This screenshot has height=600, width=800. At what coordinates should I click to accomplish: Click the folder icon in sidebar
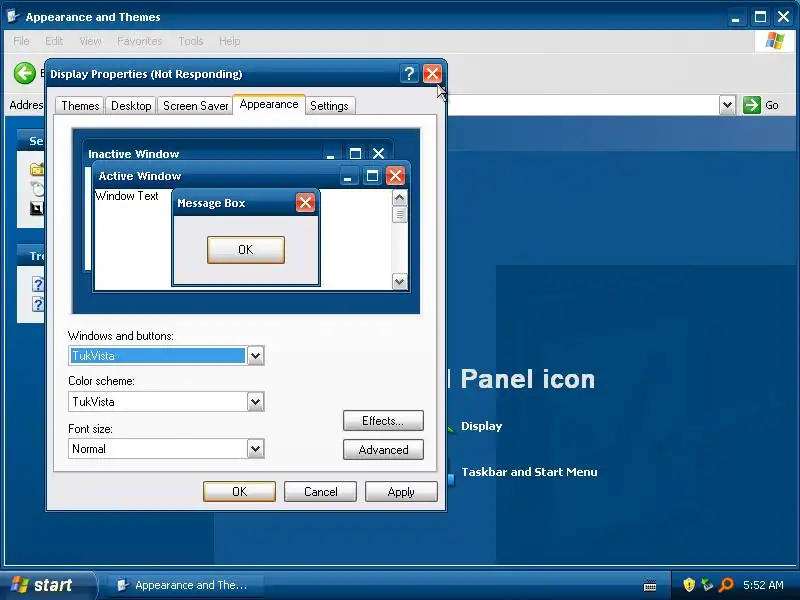[x=37, y=169]
